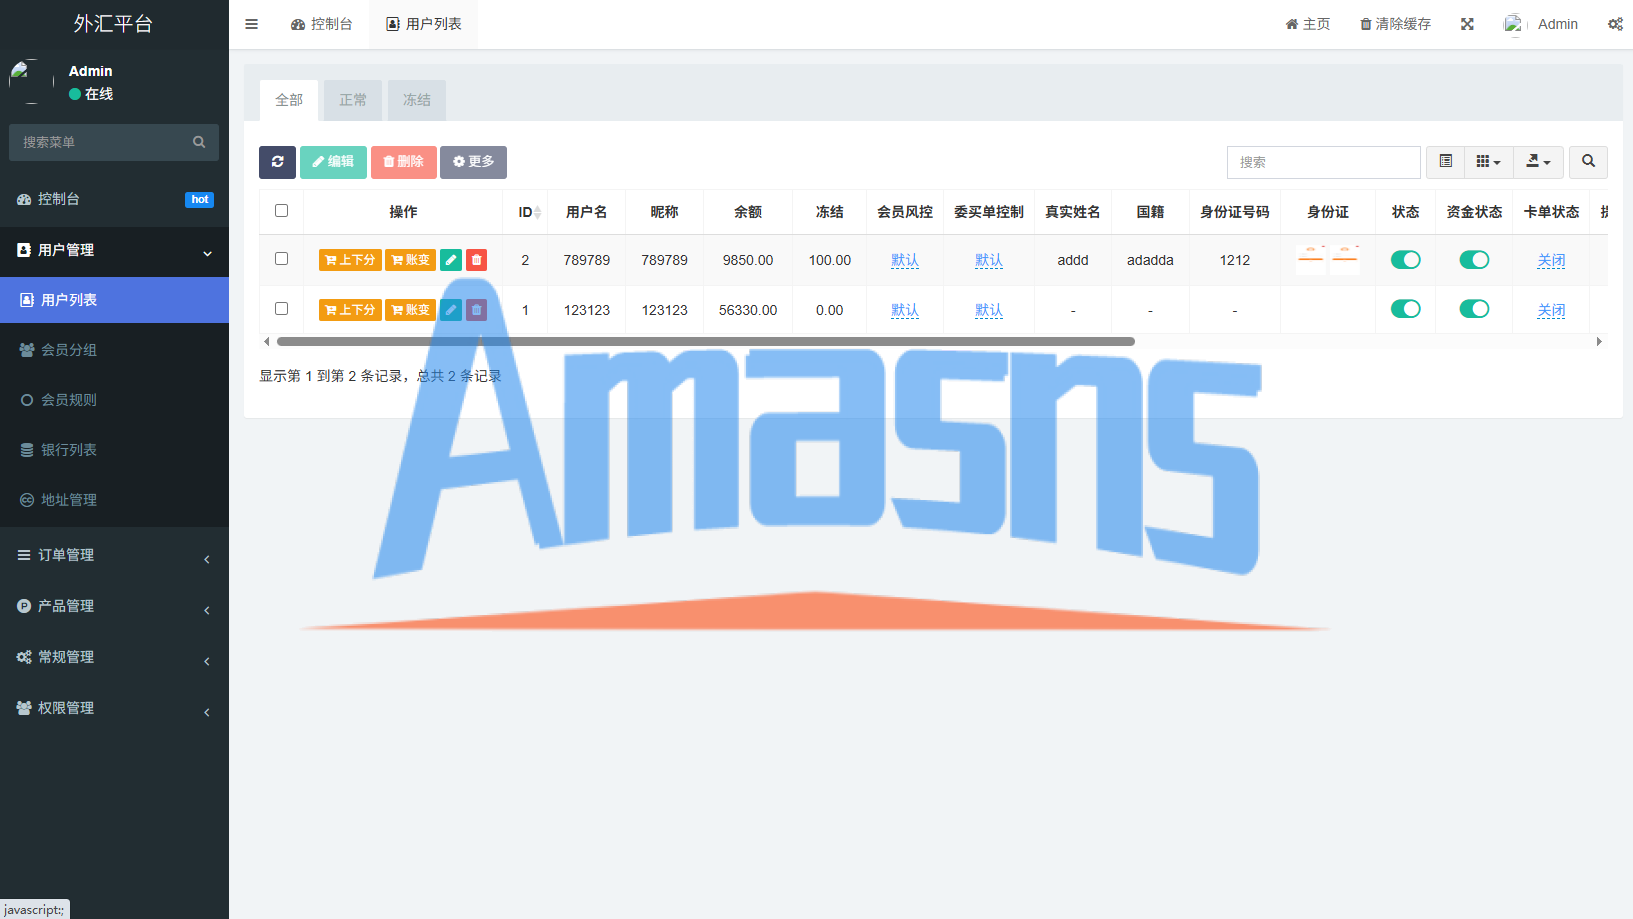Focus the table 搜索 input field
The width and height of the screenshot is (1633, 919).
[1323, 162]
